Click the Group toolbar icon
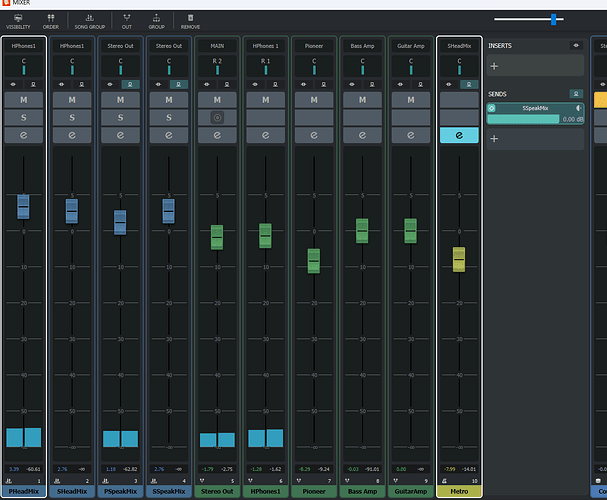Viewport: 607px width, 500px height. click(156, 22)
